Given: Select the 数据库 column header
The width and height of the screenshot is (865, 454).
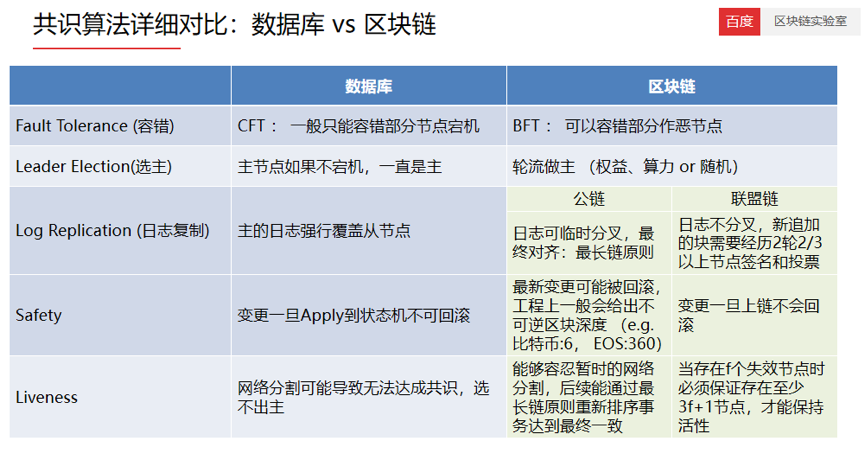Looking at the screenshot, I should click(369, 86).
